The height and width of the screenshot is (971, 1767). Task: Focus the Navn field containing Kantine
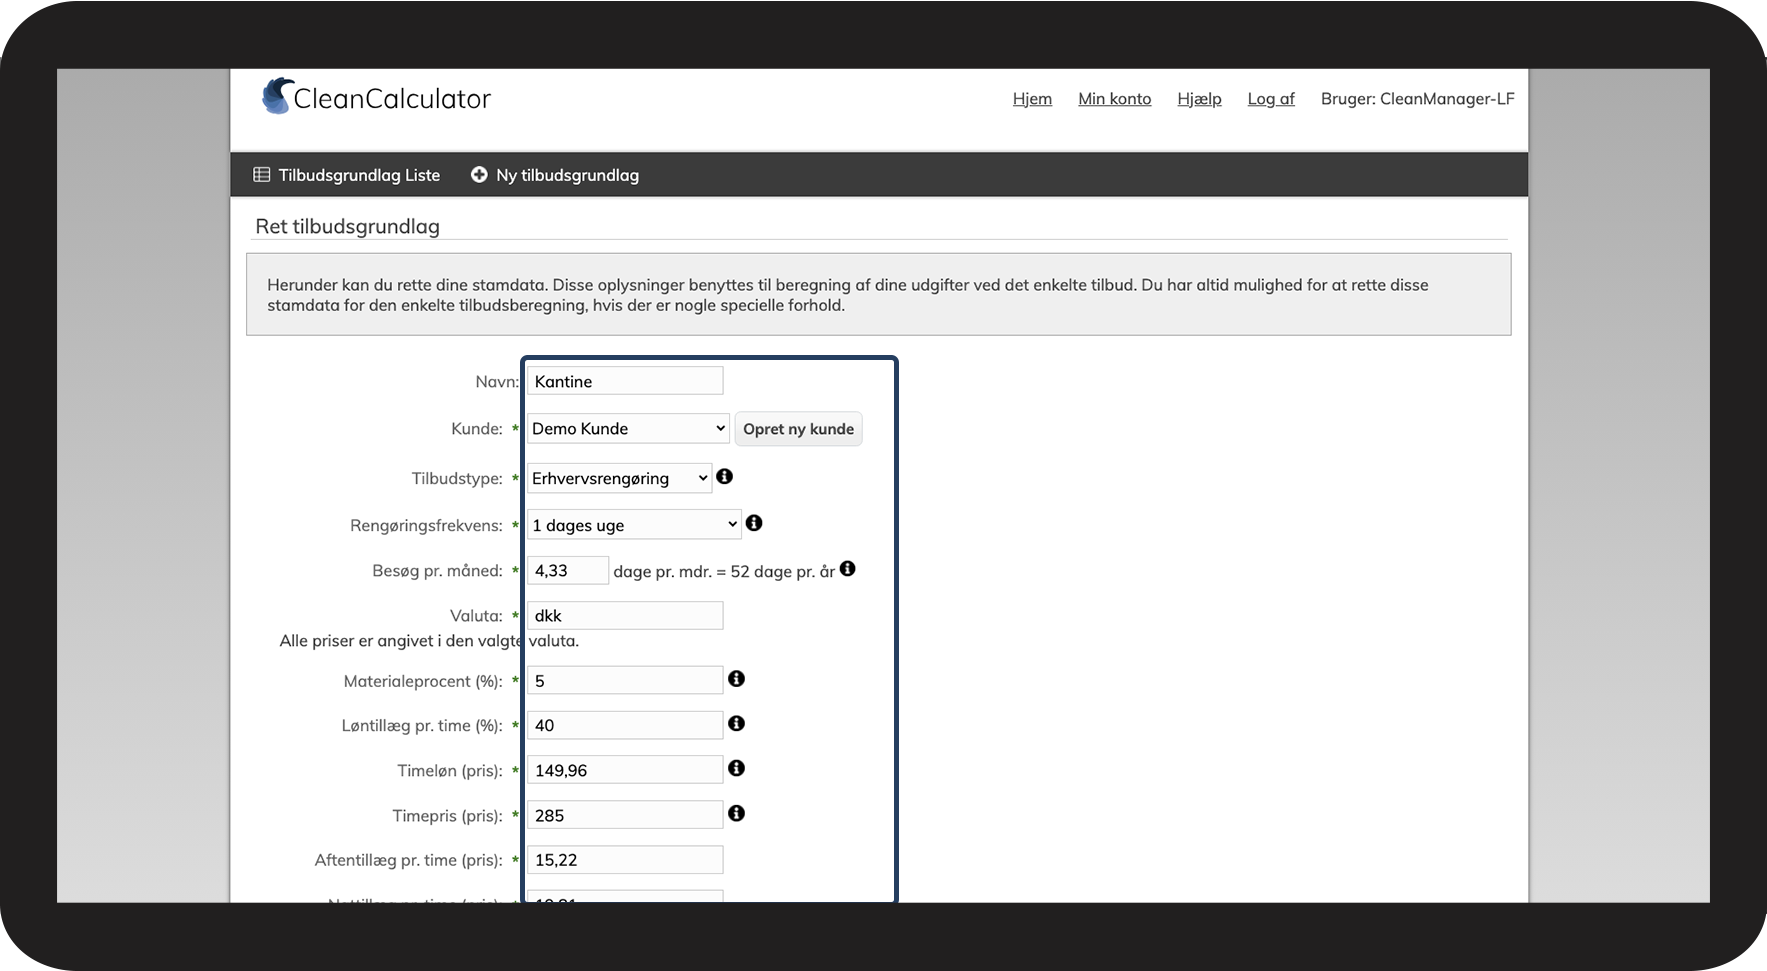(x=625, y=381)
